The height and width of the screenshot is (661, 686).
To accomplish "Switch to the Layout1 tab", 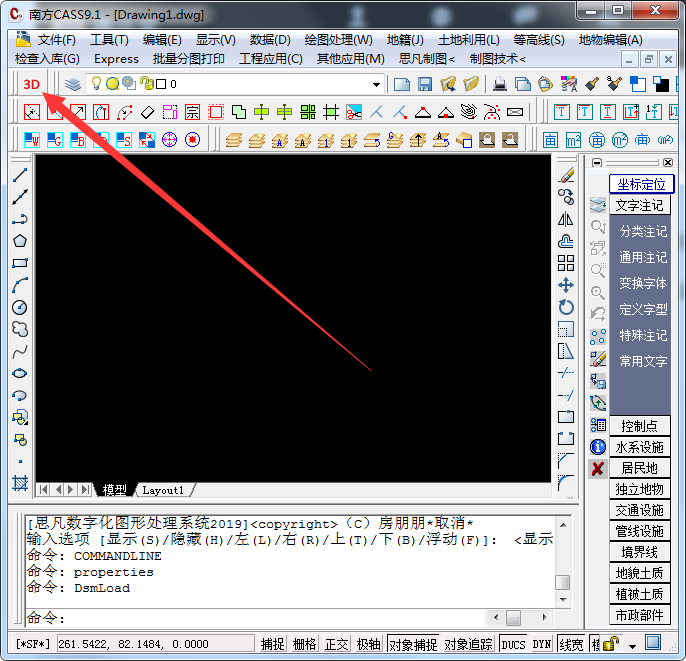I will (x=163, y=490).
